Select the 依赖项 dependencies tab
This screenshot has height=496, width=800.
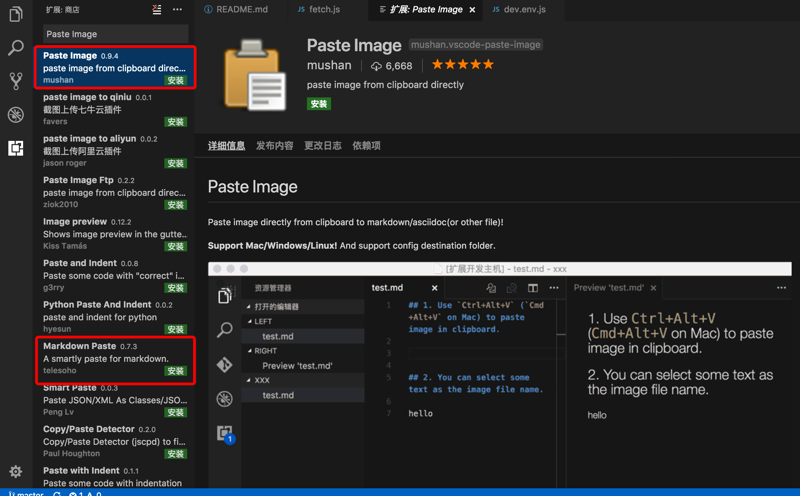(366, 146)
